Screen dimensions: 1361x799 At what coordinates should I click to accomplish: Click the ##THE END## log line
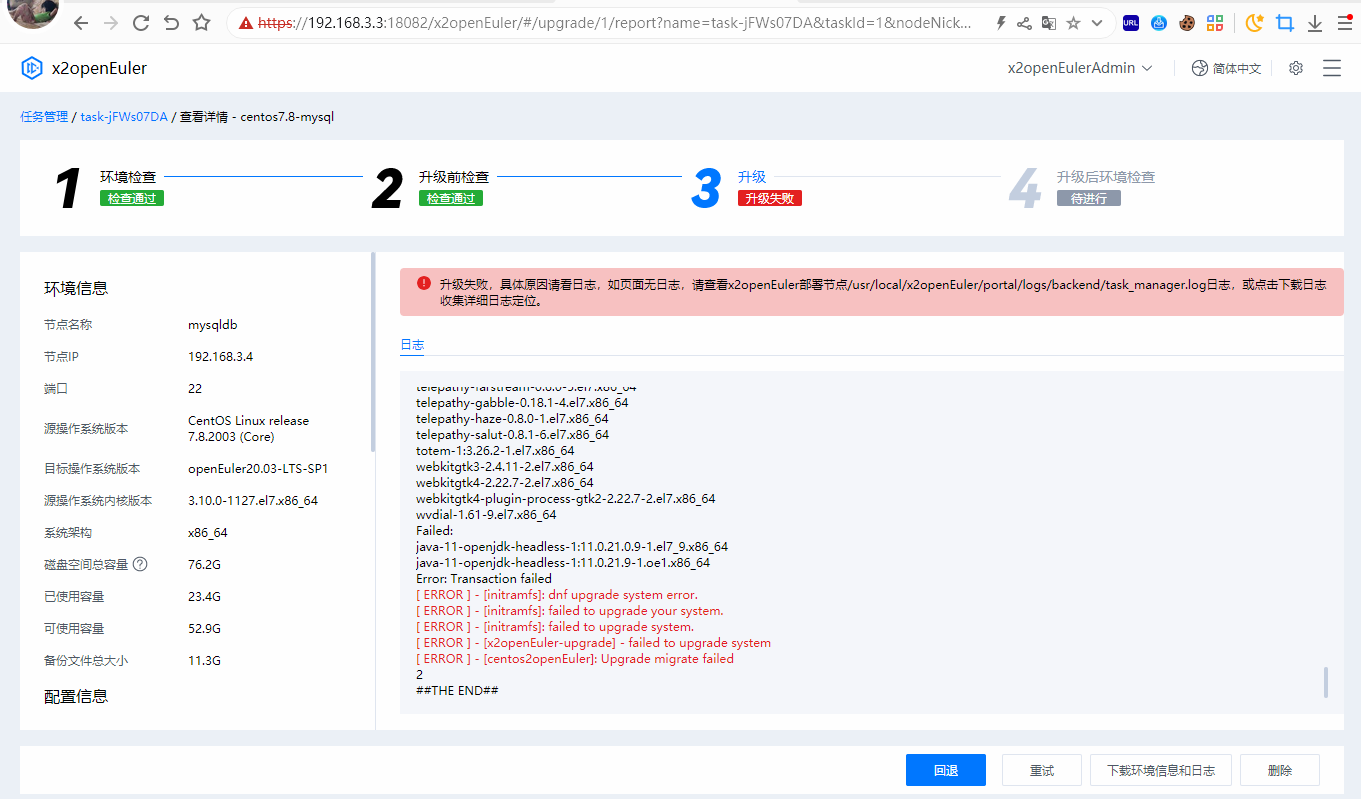tap(457, 691)
